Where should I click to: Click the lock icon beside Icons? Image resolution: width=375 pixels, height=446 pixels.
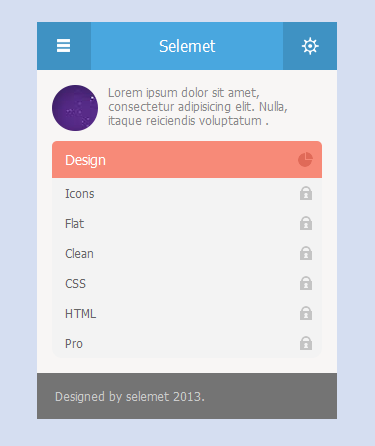point(306,193)
